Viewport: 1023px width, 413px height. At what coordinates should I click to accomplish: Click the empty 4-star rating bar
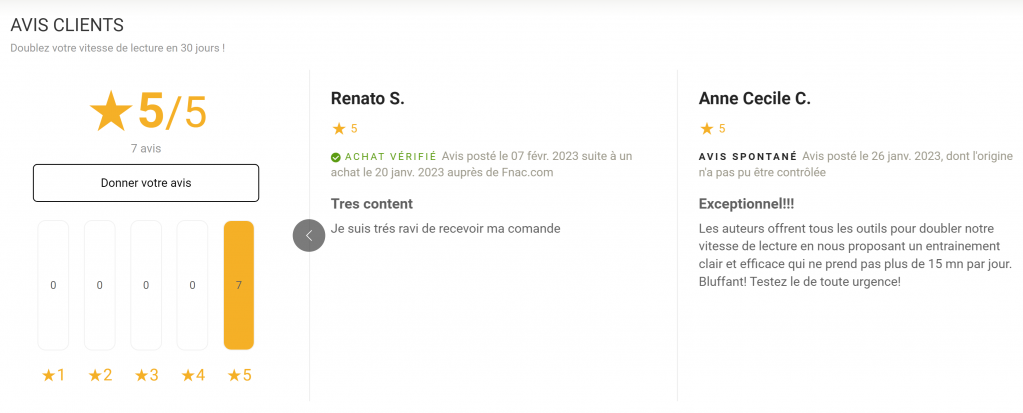pos(192,286)
